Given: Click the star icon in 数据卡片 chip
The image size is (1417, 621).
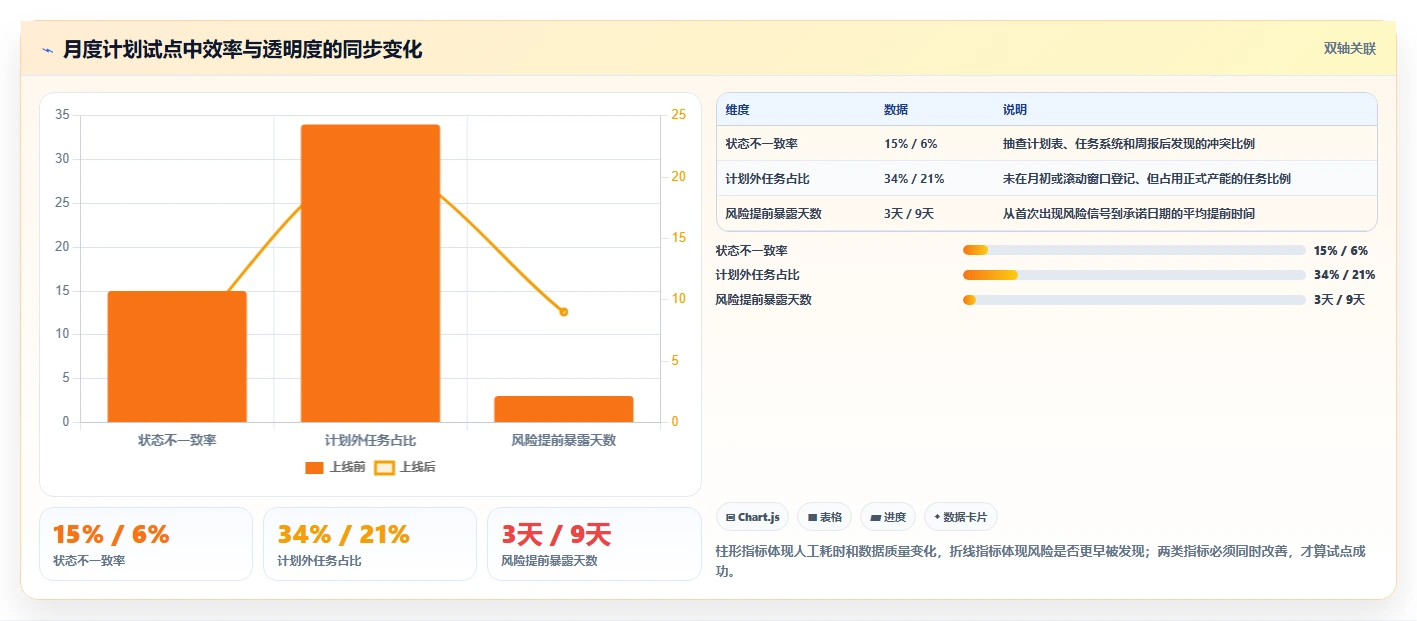Looking at the screenshot, I should 937,517.
